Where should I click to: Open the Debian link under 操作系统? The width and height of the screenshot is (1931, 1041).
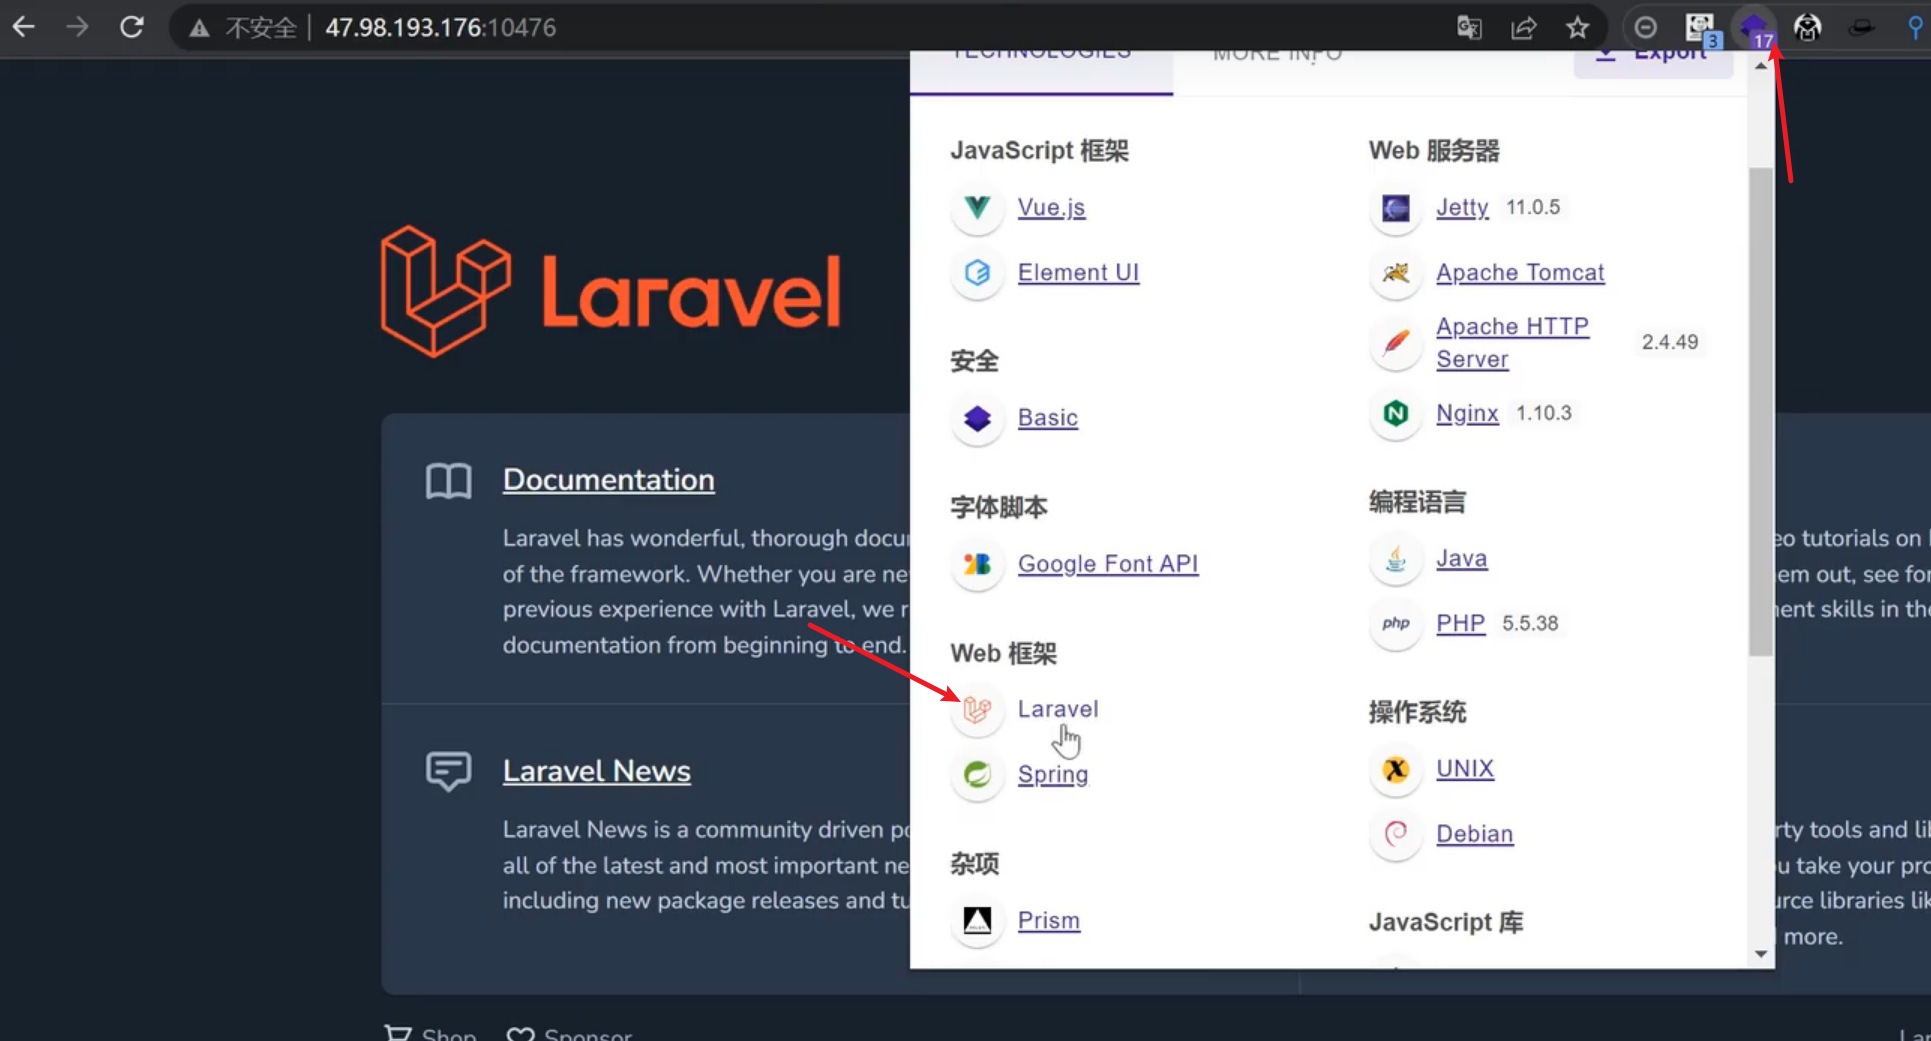click(x=1474, y=834)
